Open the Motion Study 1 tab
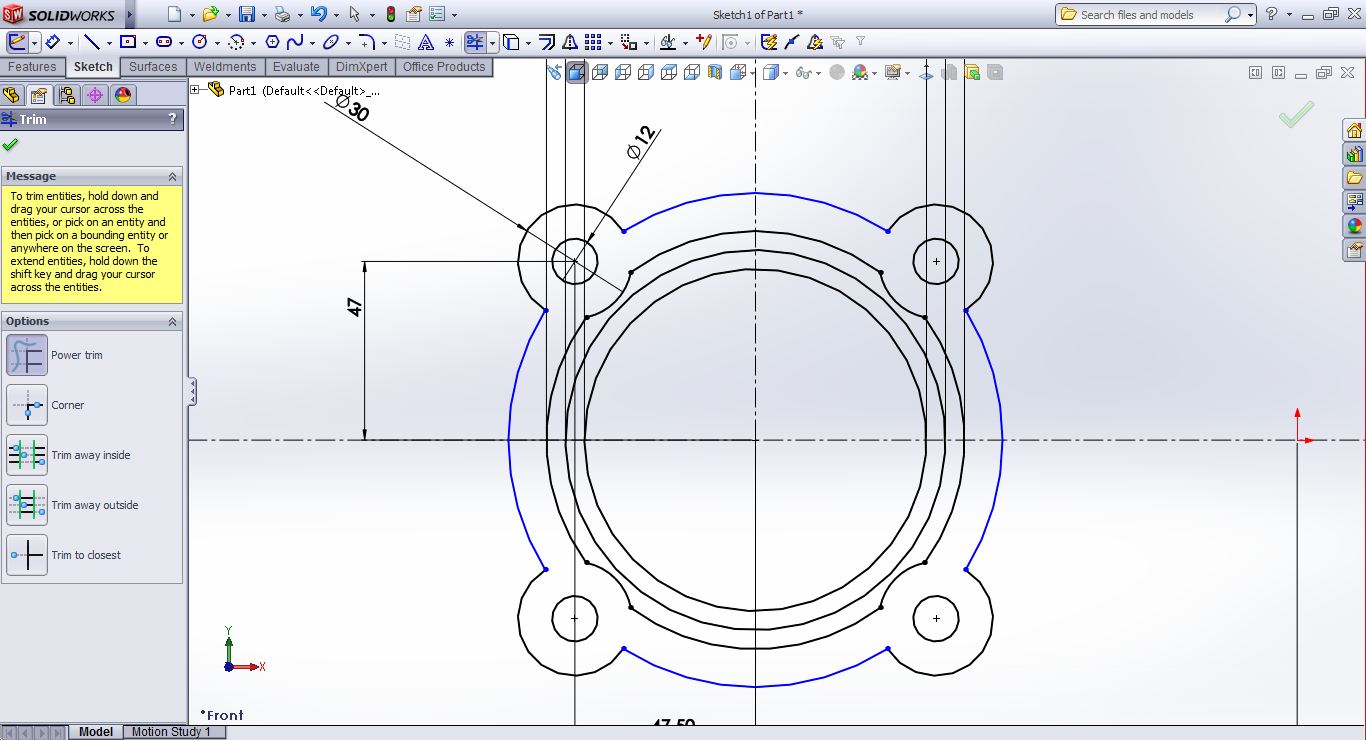This screenshot has width=1366, height=740. tap(171, 732)
